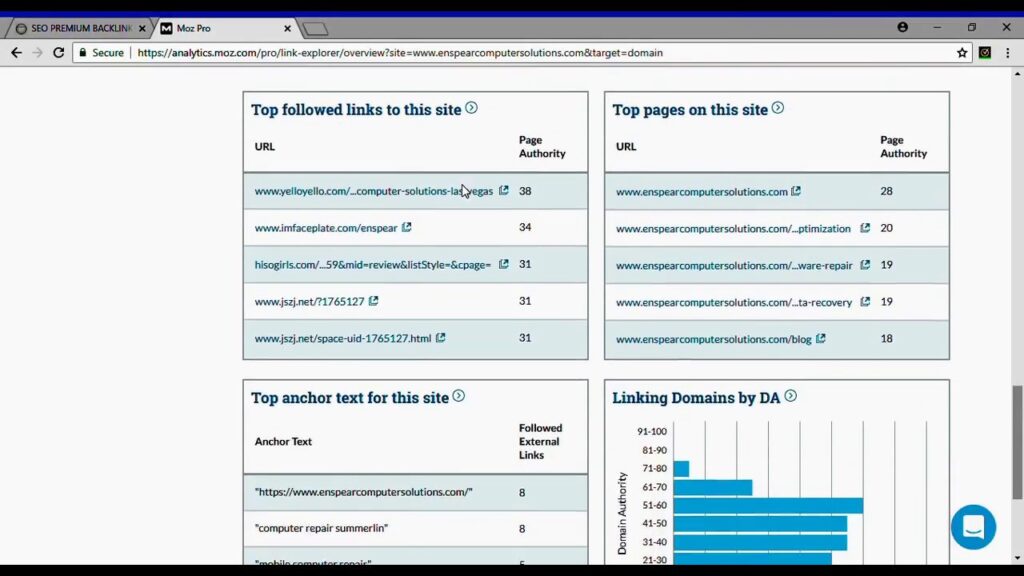View site security info via Secure padlock
The image size is (1024, 576).
pyautogui.click(x=101, y=52)
